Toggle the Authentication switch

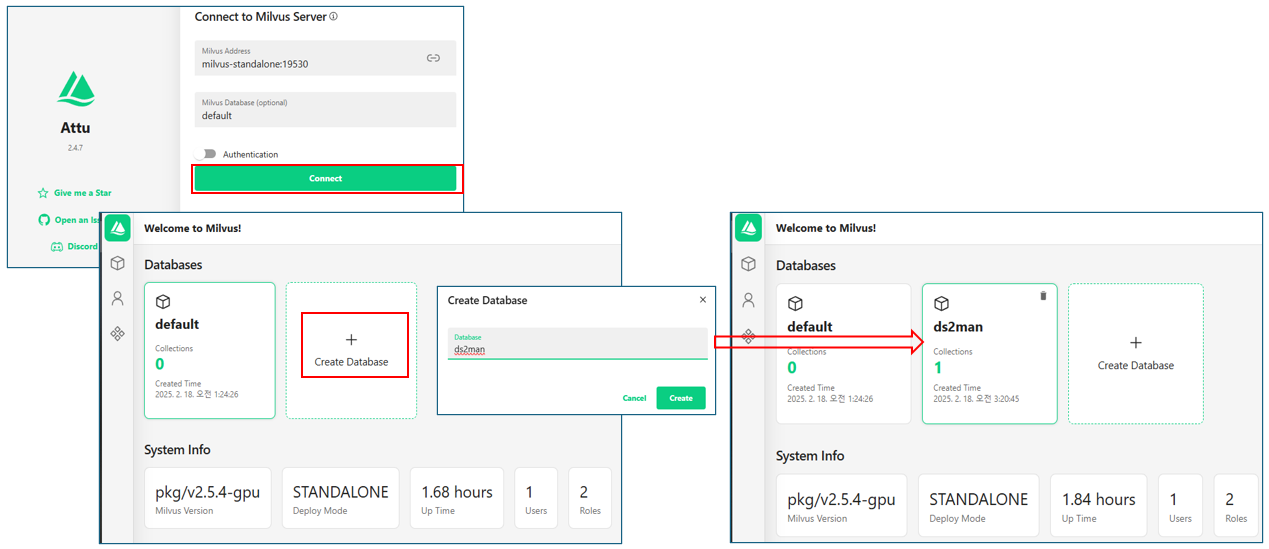click(210, 154)
